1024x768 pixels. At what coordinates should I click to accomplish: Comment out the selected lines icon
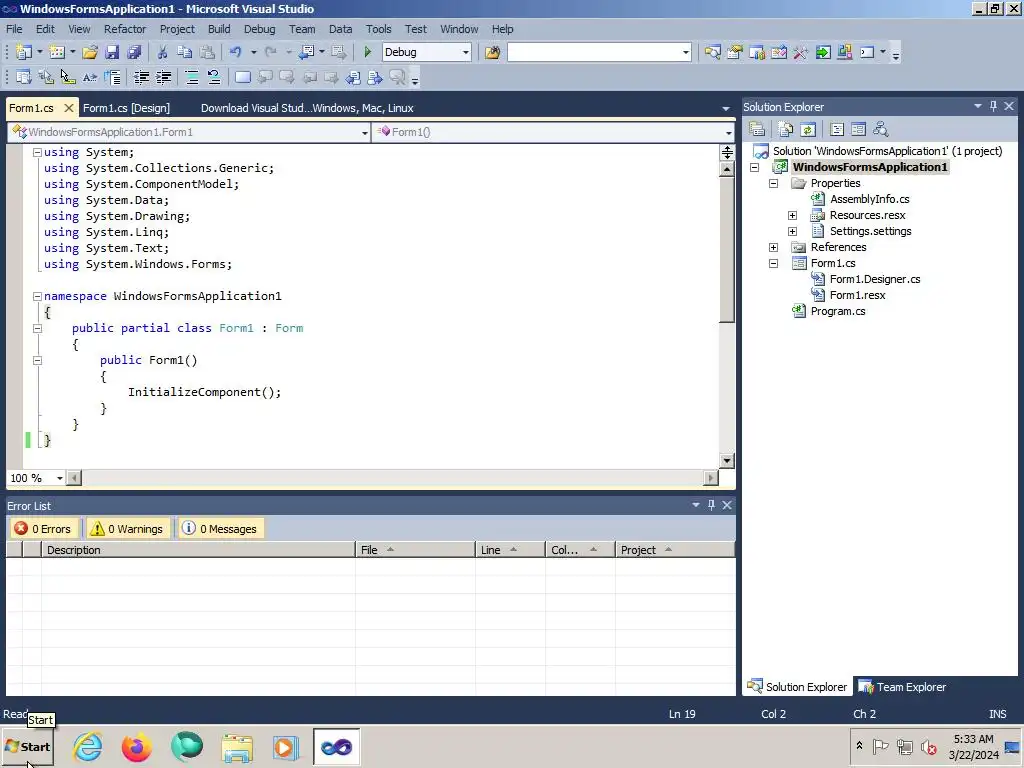coord(192,77)
